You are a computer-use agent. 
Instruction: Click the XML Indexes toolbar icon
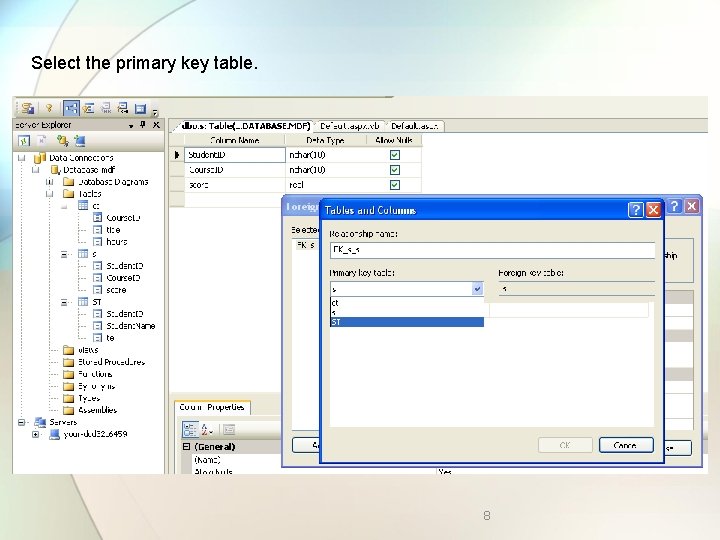click(x=123, y=108)
